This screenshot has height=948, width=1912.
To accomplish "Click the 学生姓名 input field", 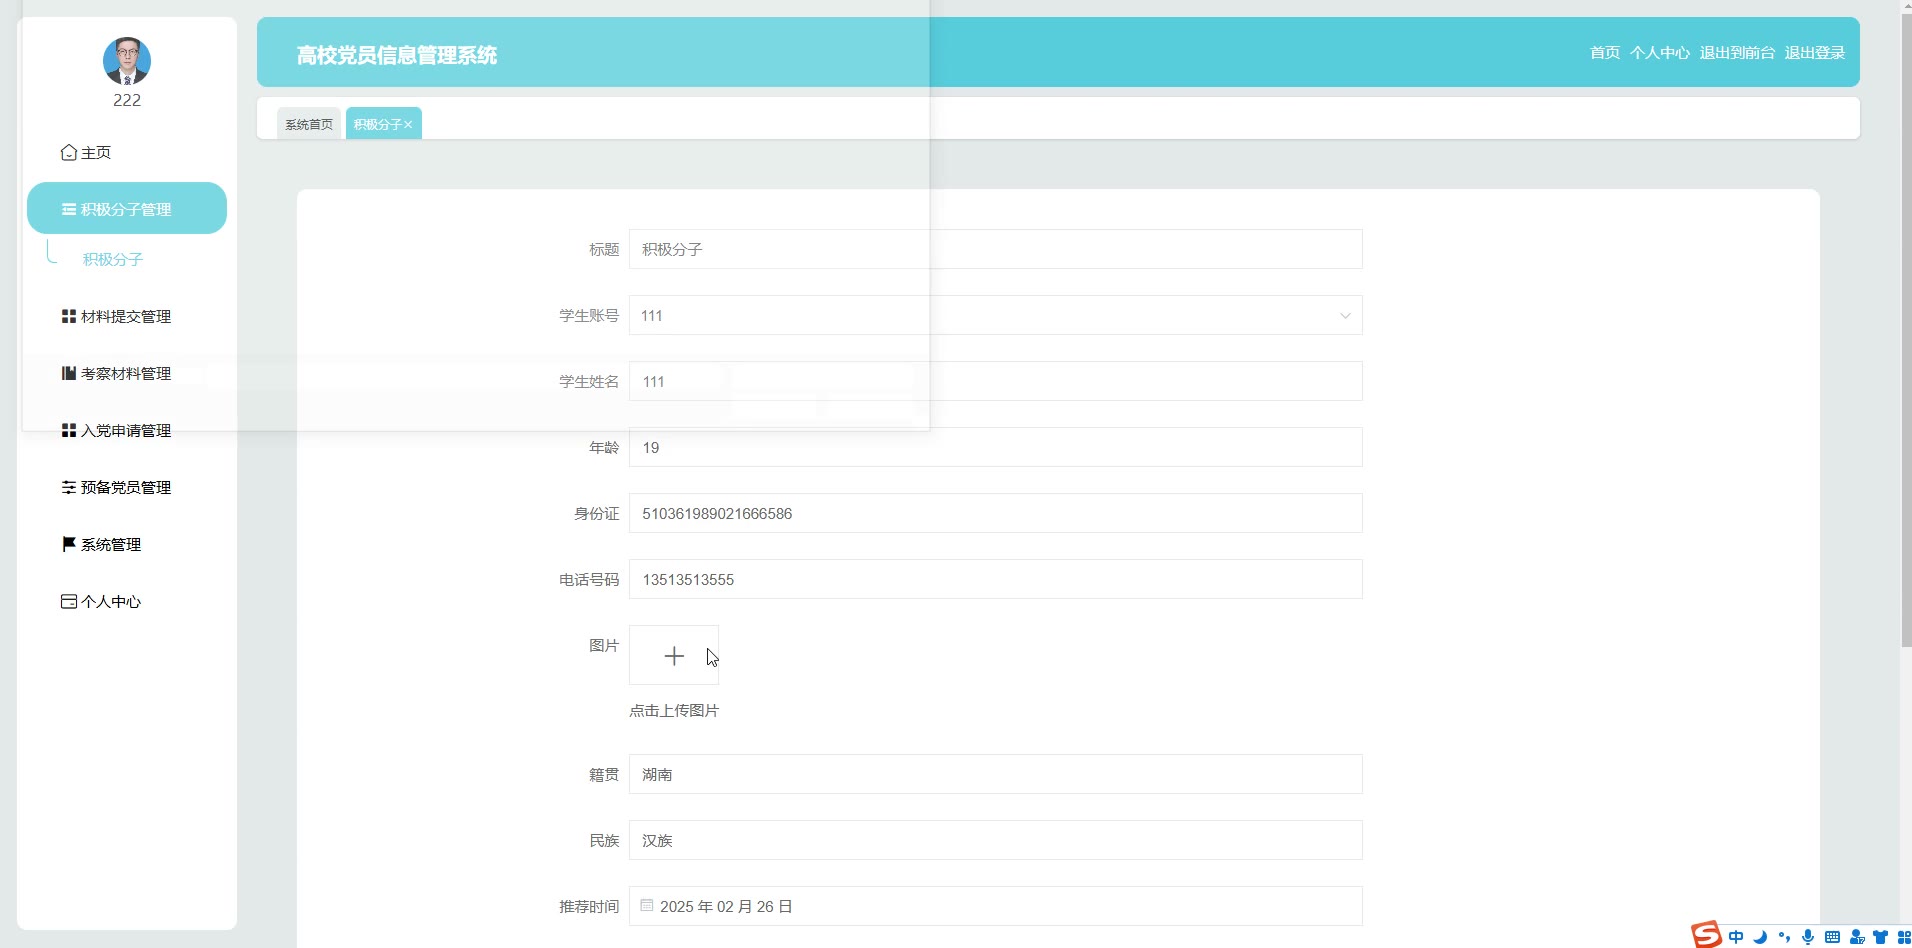I will 995,381.
